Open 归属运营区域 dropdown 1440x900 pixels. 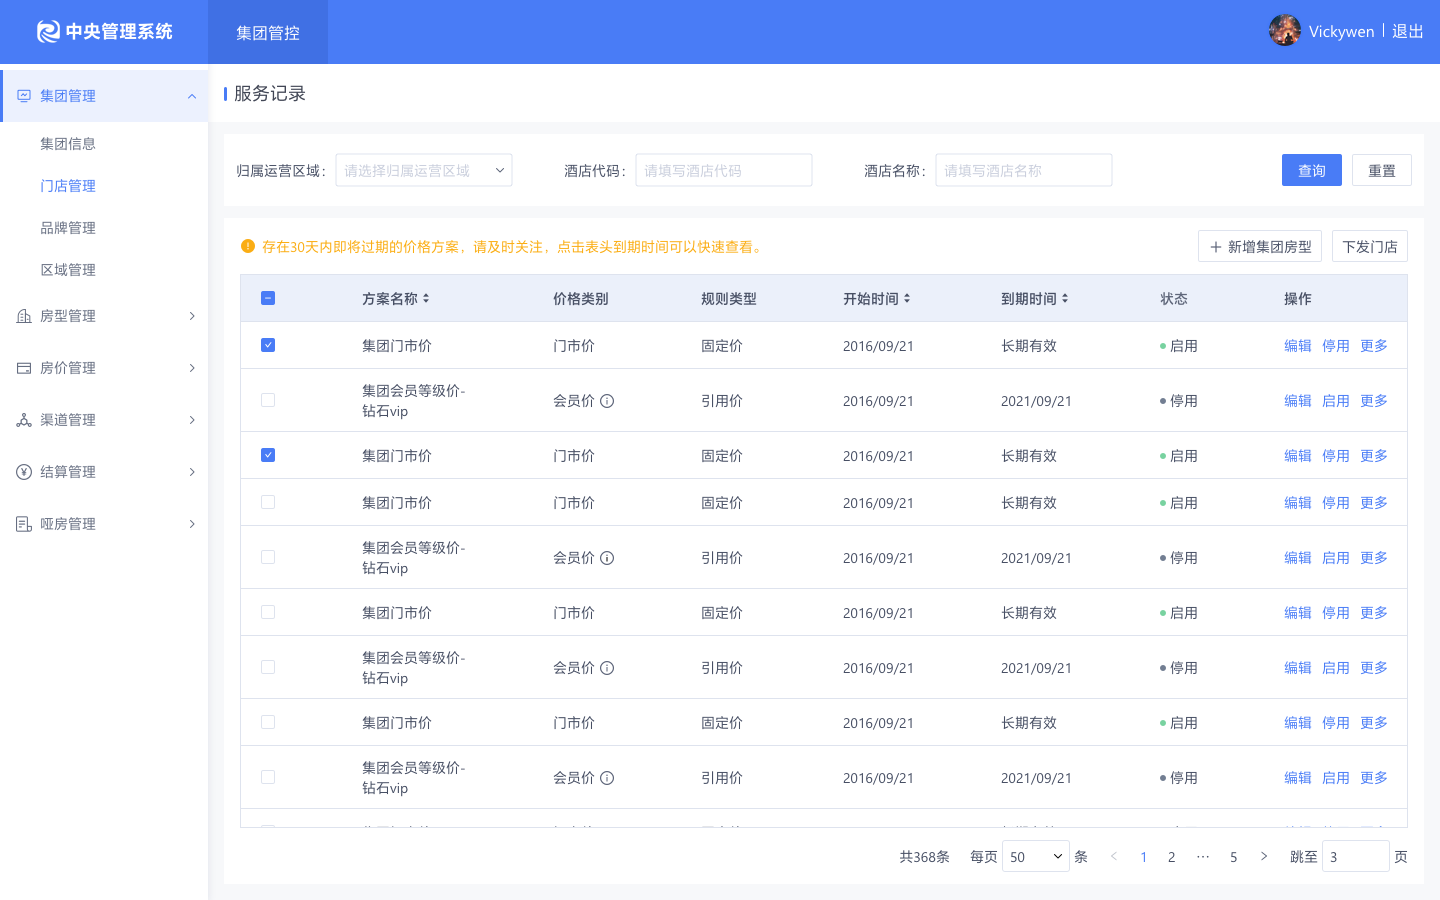click(424, 170)
